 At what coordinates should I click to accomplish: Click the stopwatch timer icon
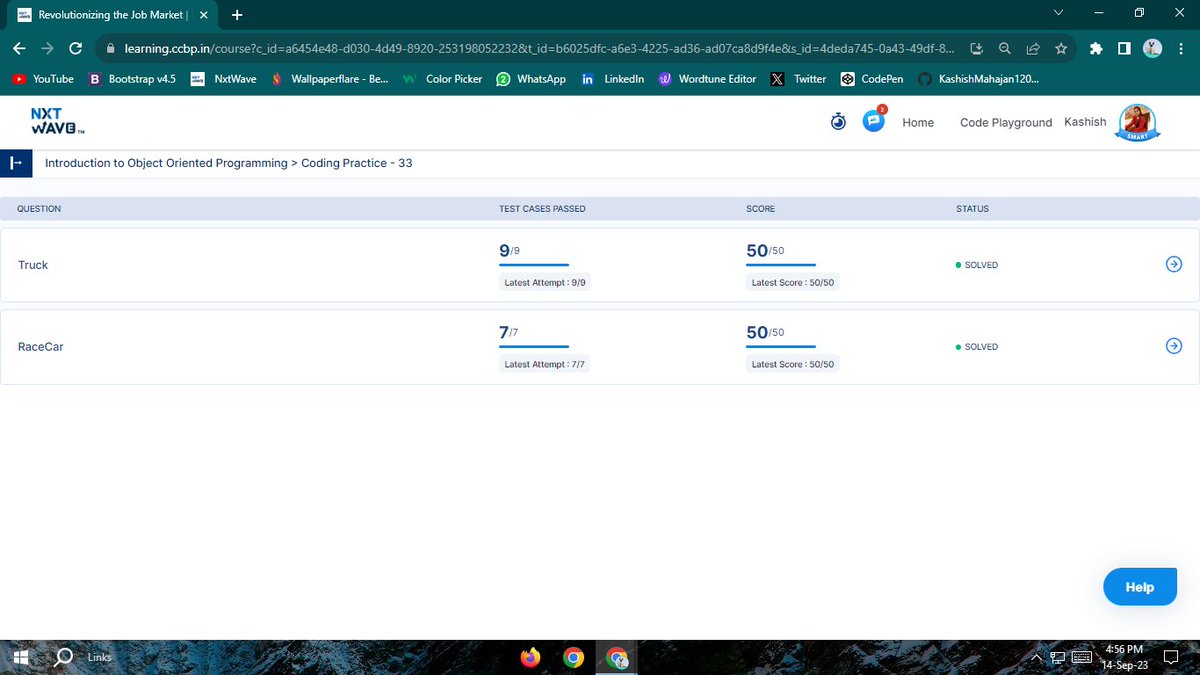pyautogui.click(x=838, y=120)
